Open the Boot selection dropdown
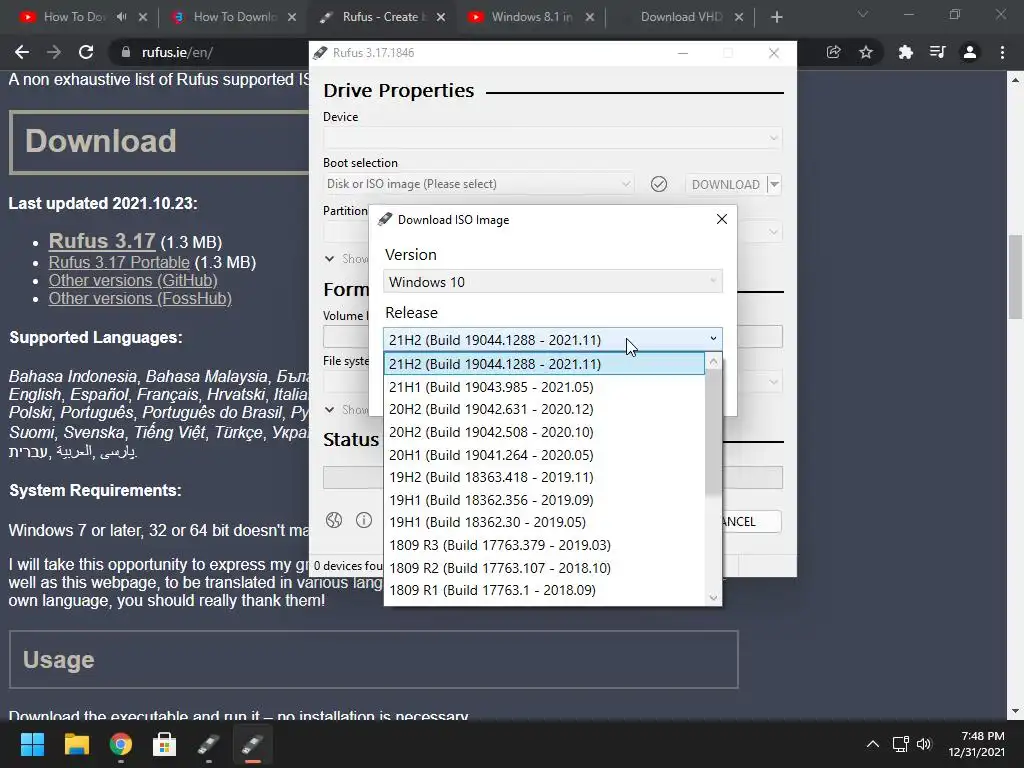 pos(478,184)
